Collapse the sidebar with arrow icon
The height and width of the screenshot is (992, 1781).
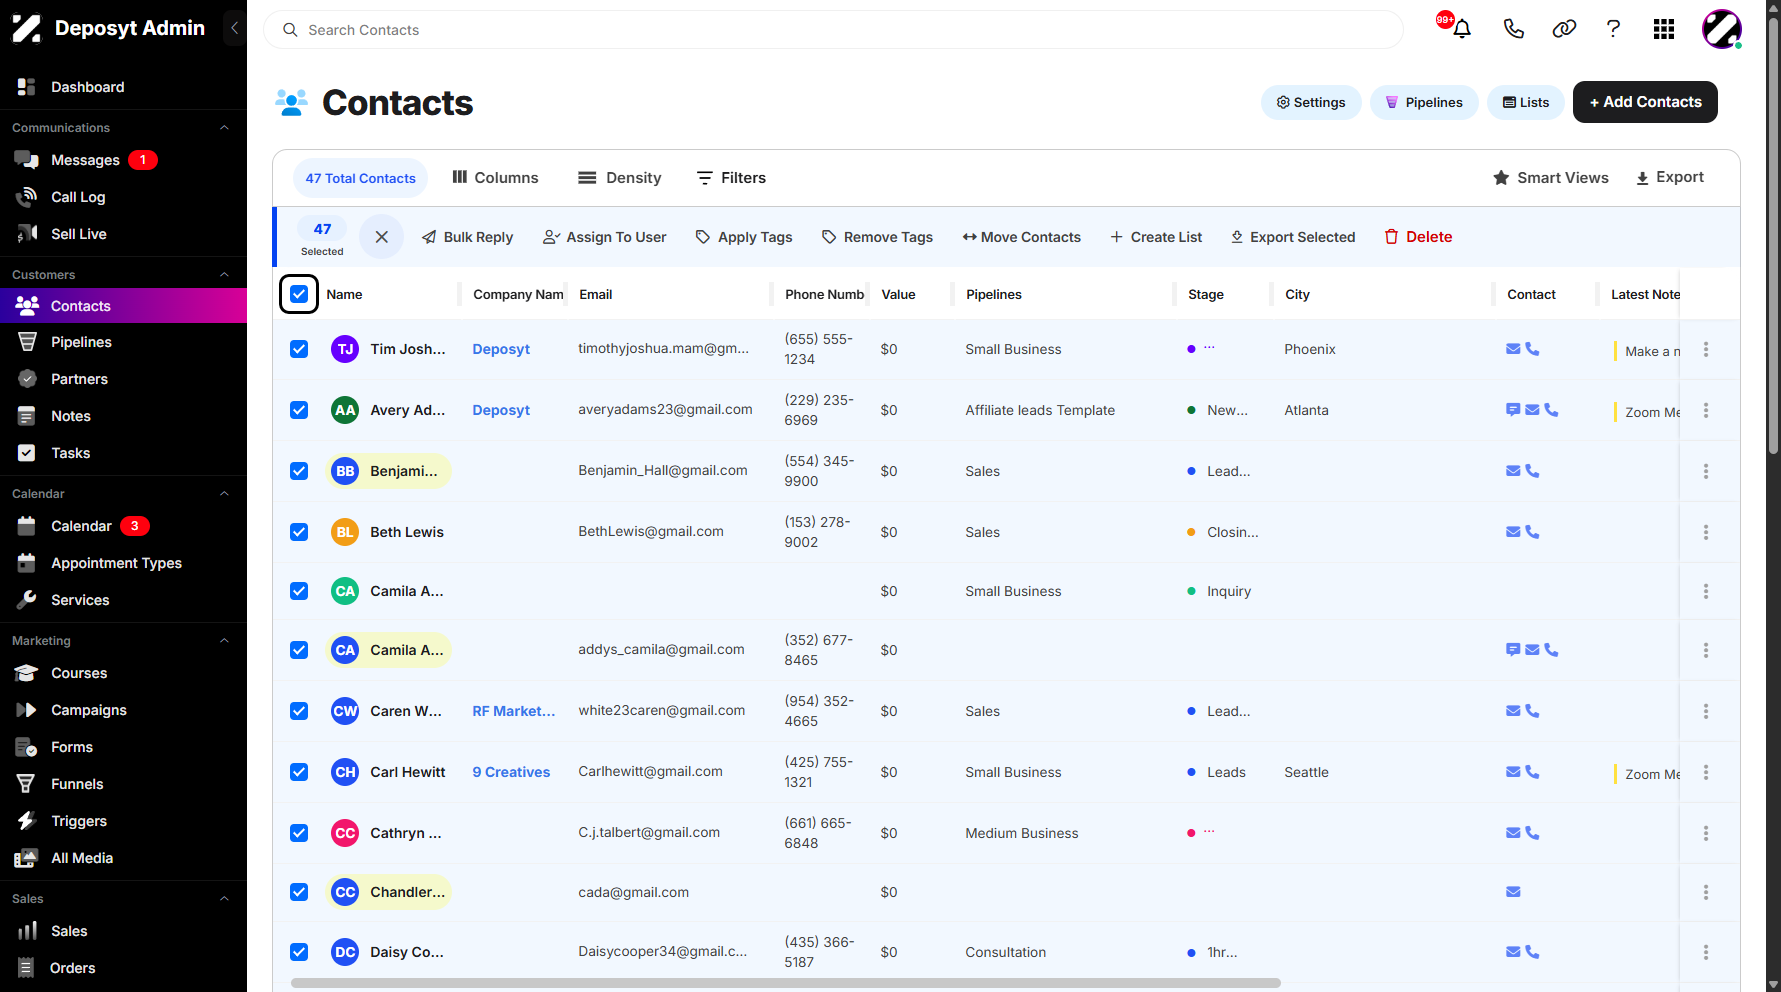[234, 28]
